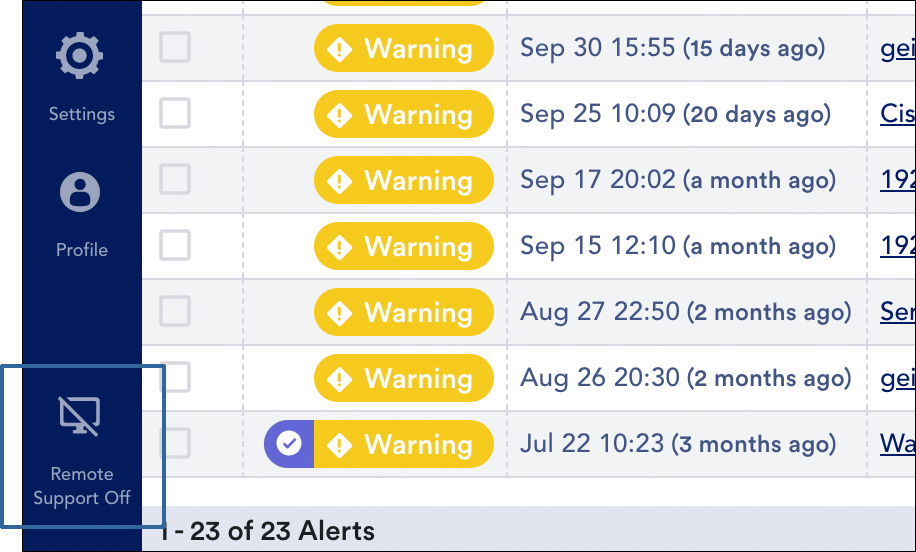Open Settings gear icon in sidebar

point(79,55)
